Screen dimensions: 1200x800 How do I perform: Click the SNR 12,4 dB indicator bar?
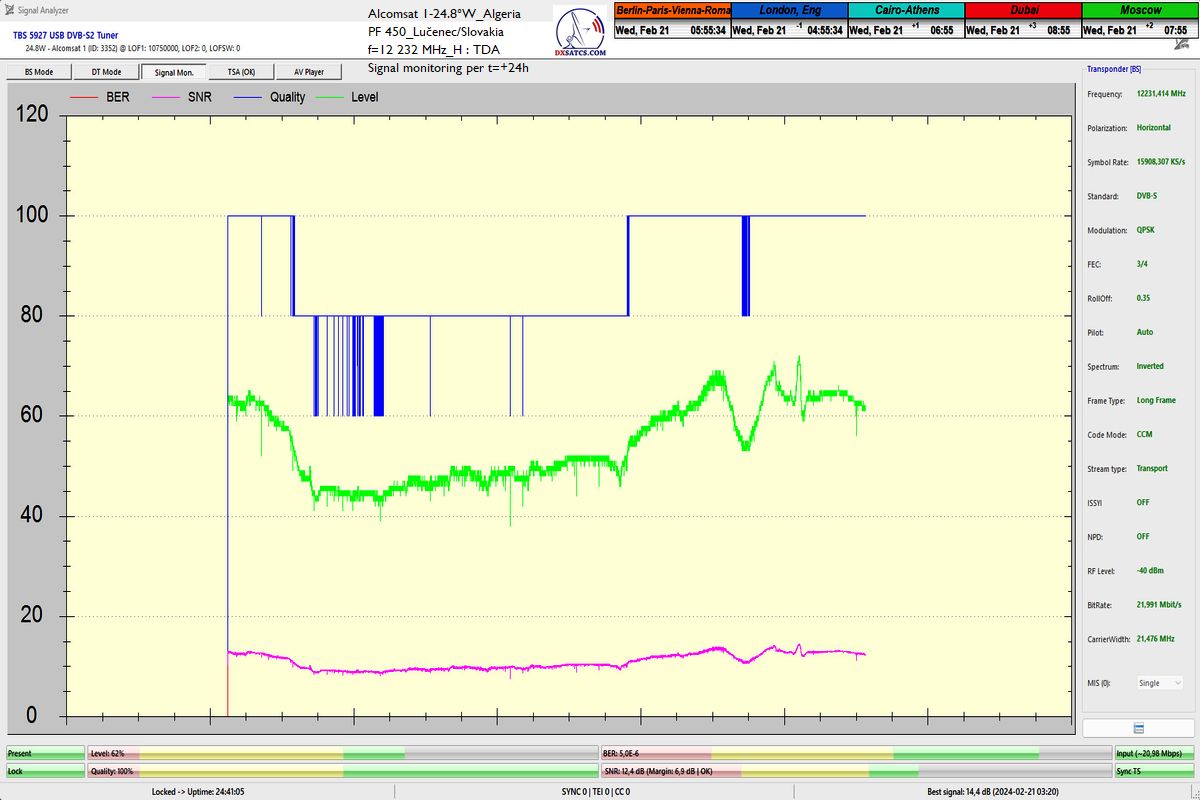[x=855, y=771]
